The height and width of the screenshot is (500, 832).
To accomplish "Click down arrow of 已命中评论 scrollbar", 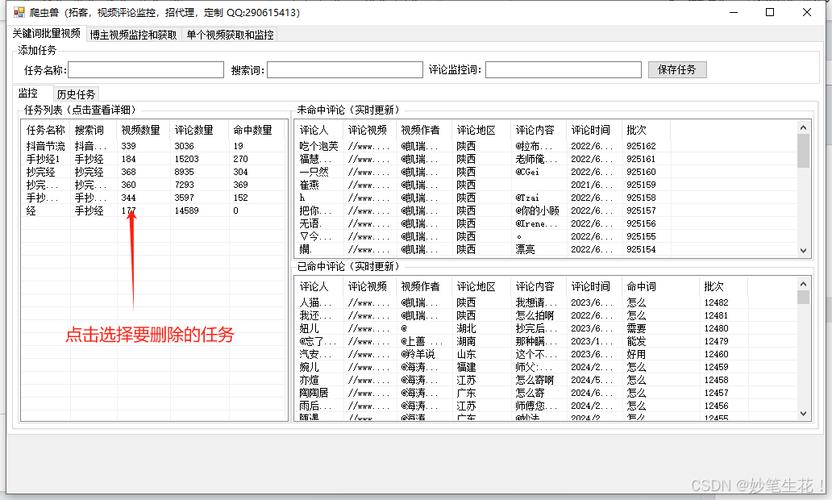I will [803, 413].
